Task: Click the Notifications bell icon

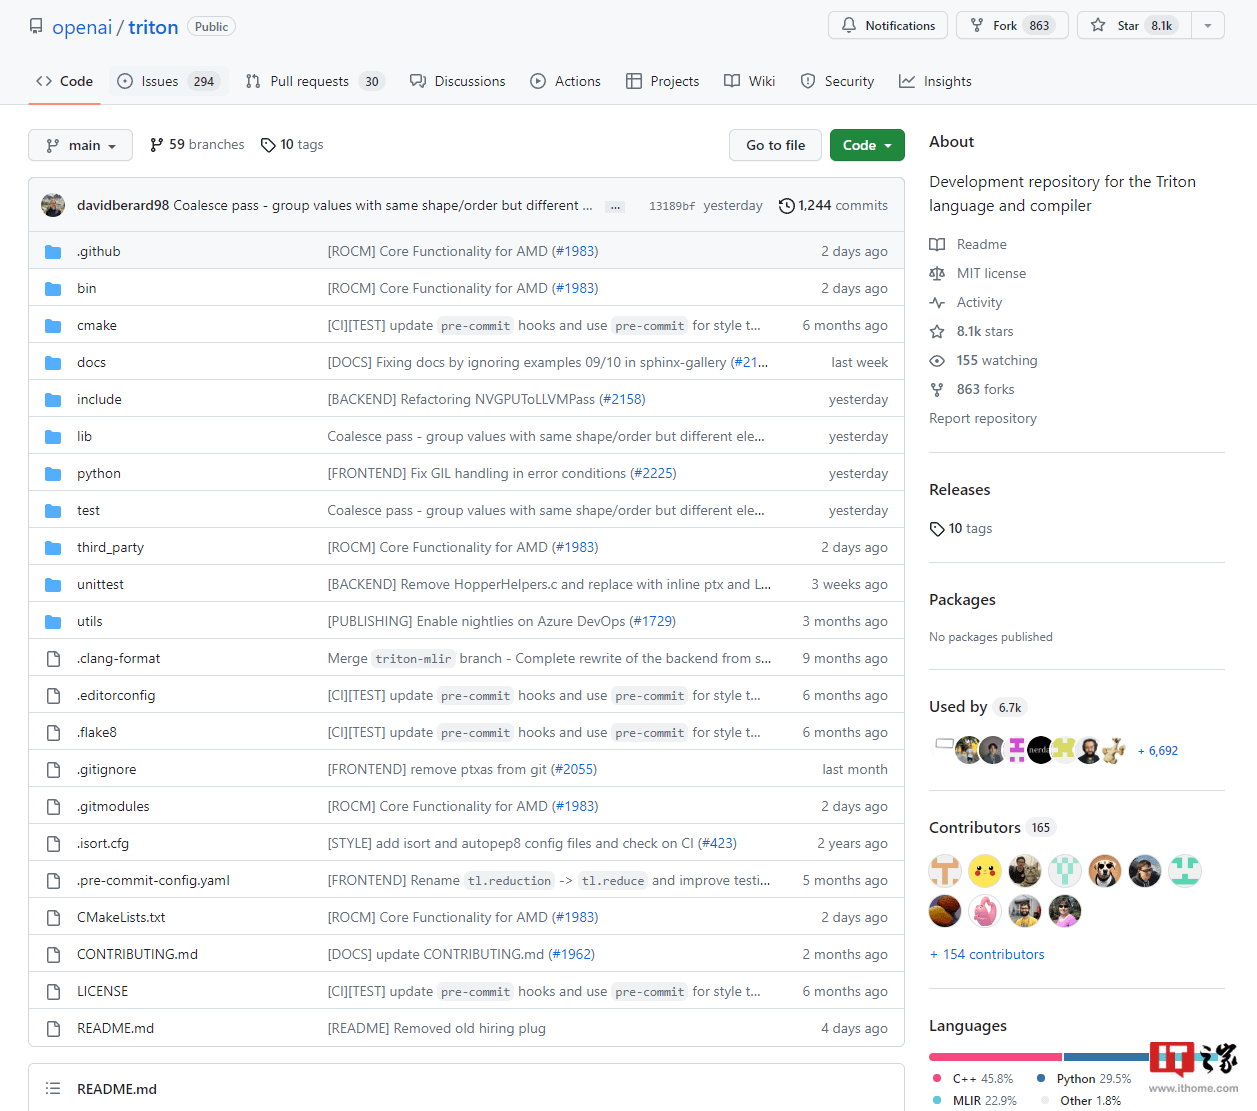Action: 849,26
